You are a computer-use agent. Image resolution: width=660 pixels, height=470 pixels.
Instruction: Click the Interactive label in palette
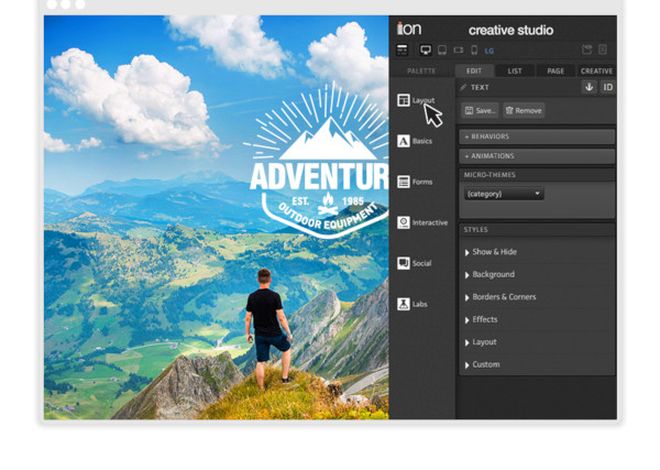point(430,223)
